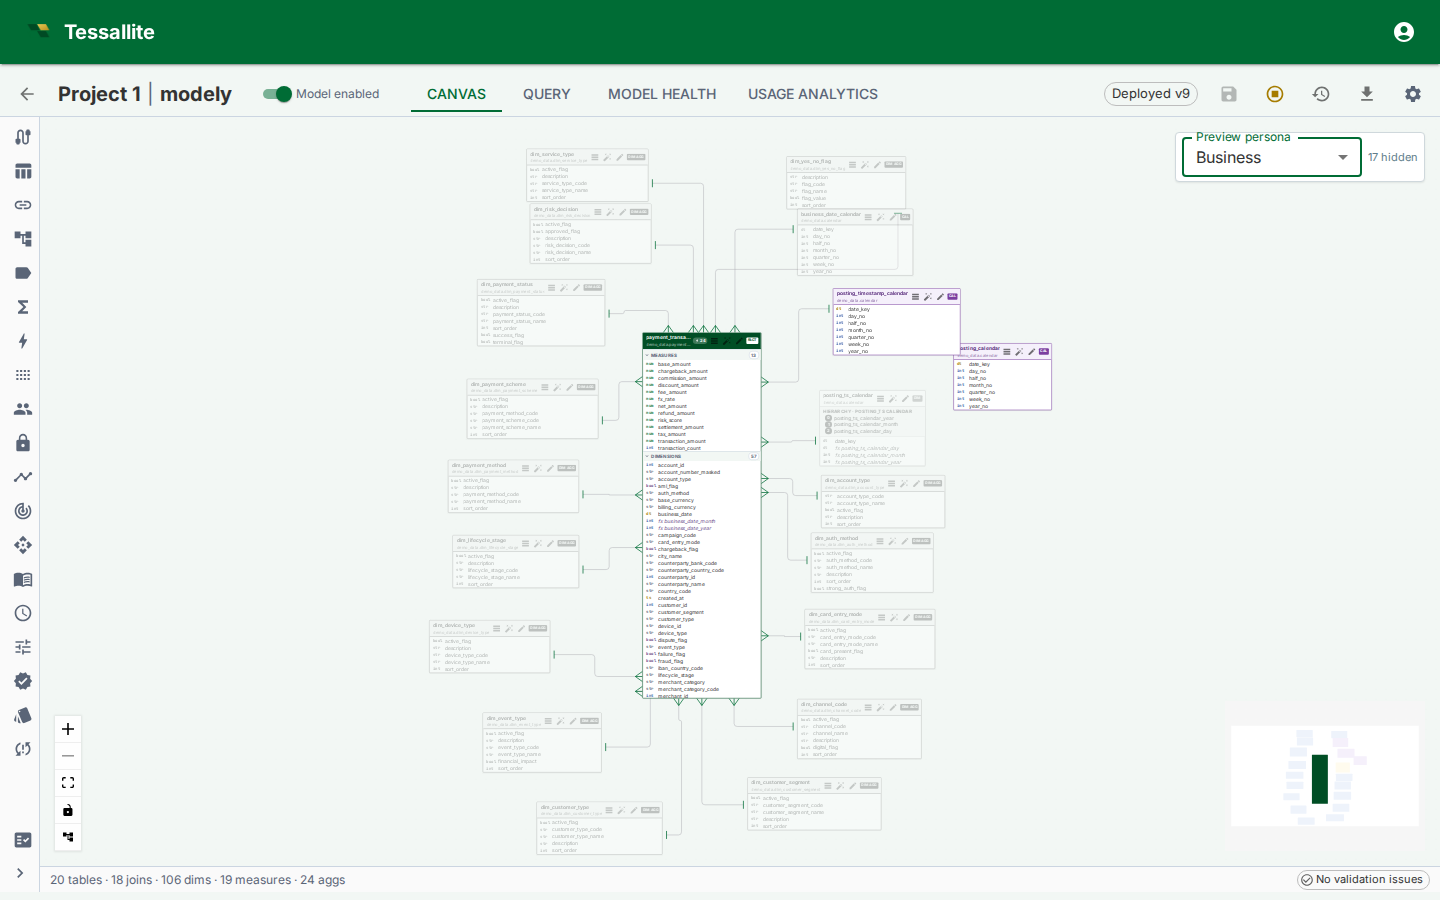Open the label tag icon in sidebar

tap(23, 273)
